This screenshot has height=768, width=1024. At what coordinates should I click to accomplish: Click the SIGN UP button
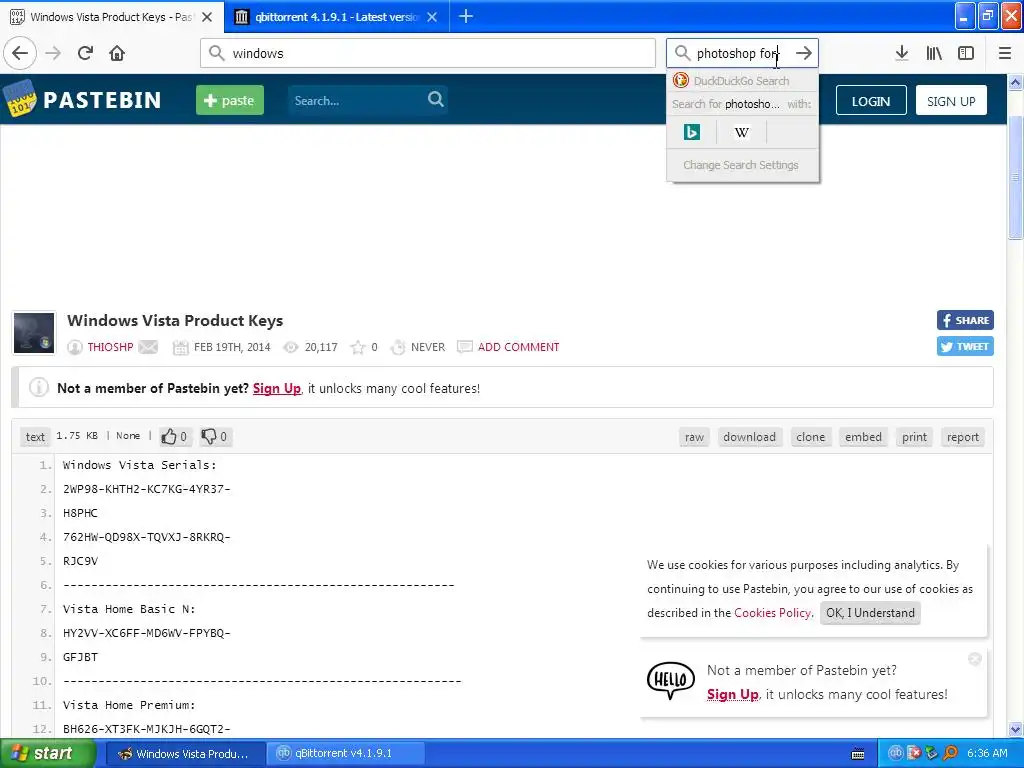[x=951, y=101]
